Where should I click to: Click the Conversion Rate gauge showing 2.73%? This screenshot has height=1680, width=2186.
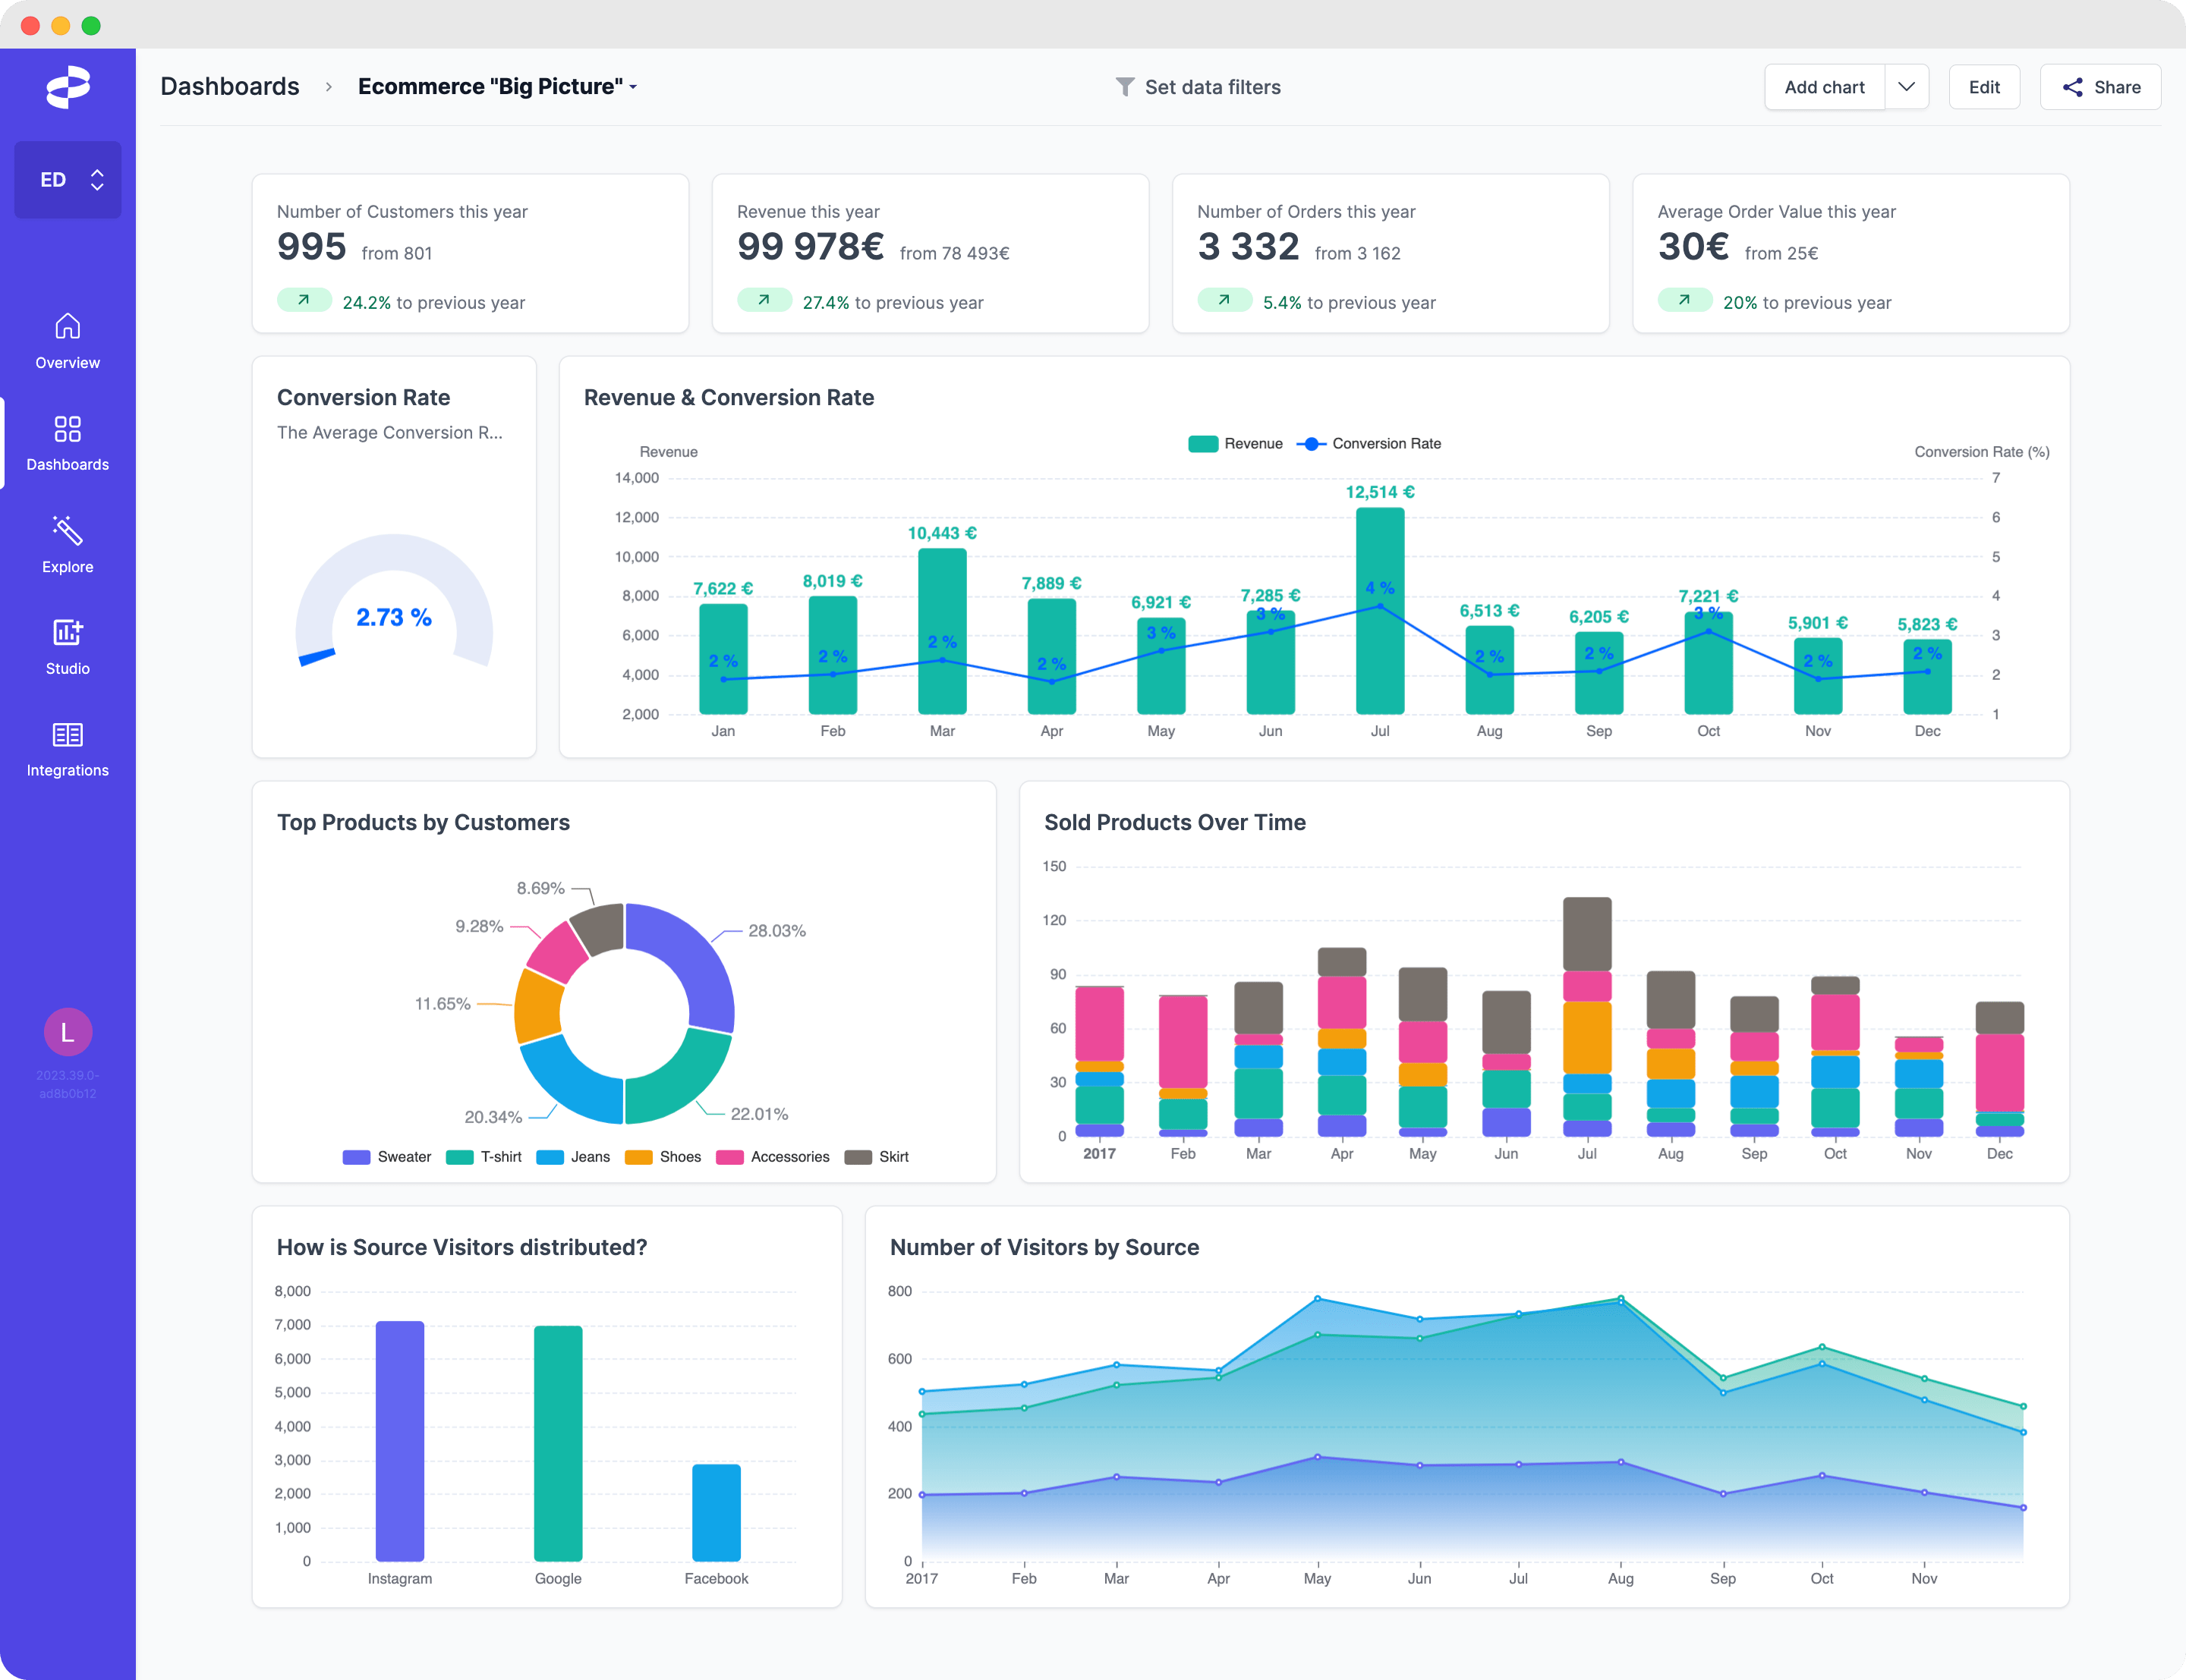(394, 618)
